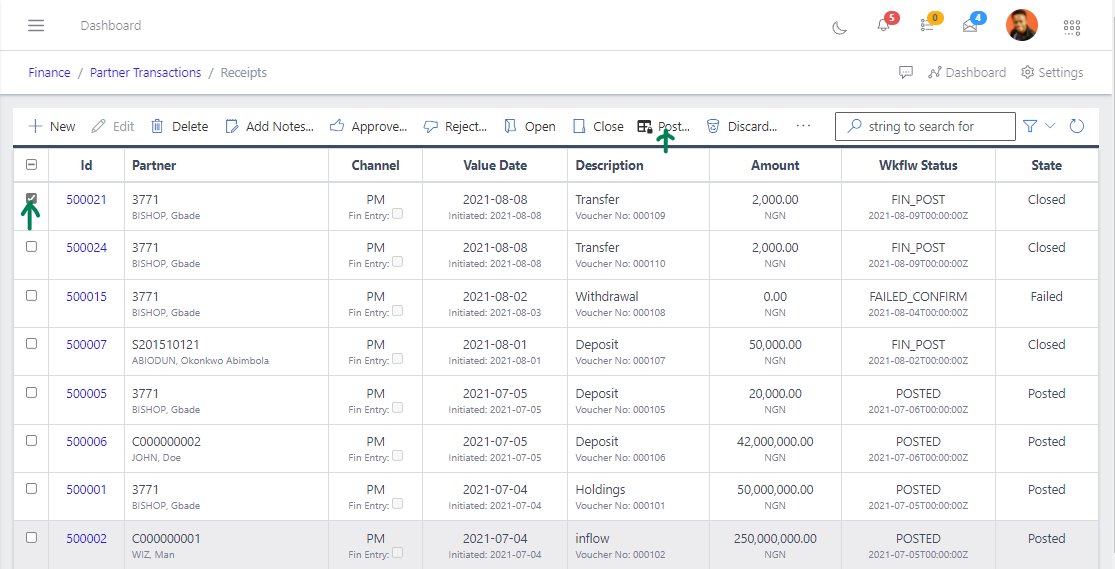1115x569 pixels.
Task: Navigate to Partner Transactions breadcrumb
Action: coord(145,73)
